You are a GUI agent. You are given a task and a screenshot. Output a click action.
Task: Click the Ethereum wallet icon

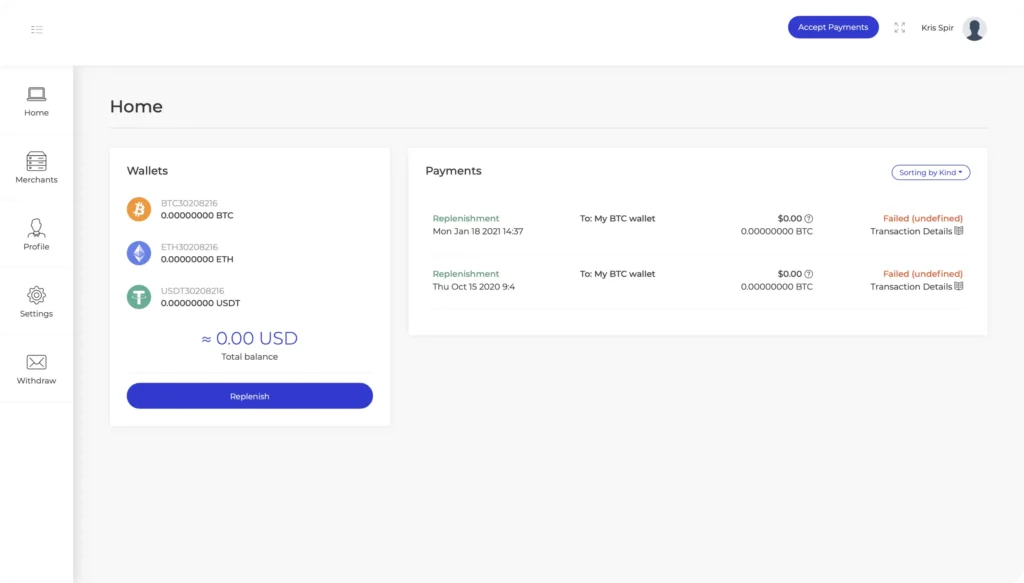[138, 253]
